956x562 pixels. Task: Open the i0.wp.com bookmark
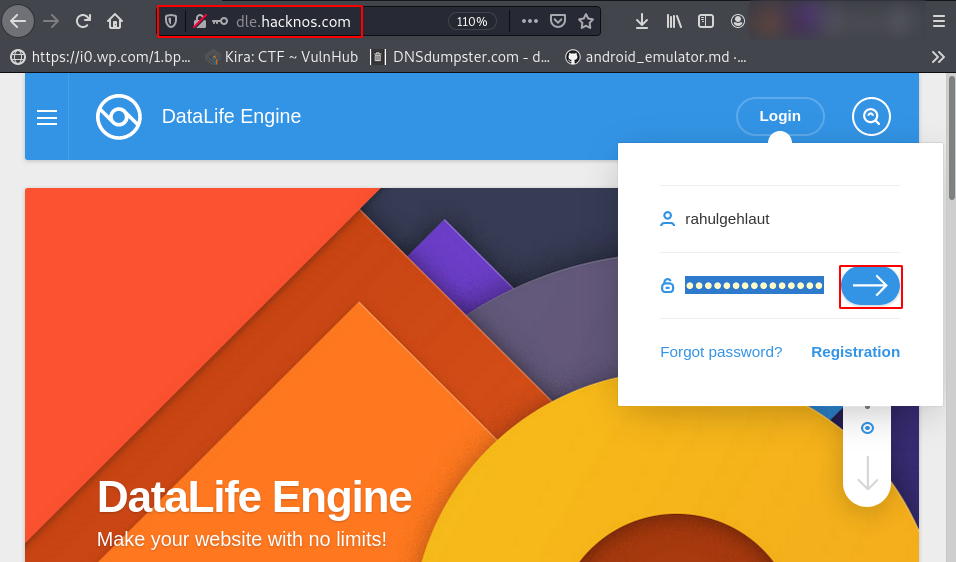click(101, 57)
